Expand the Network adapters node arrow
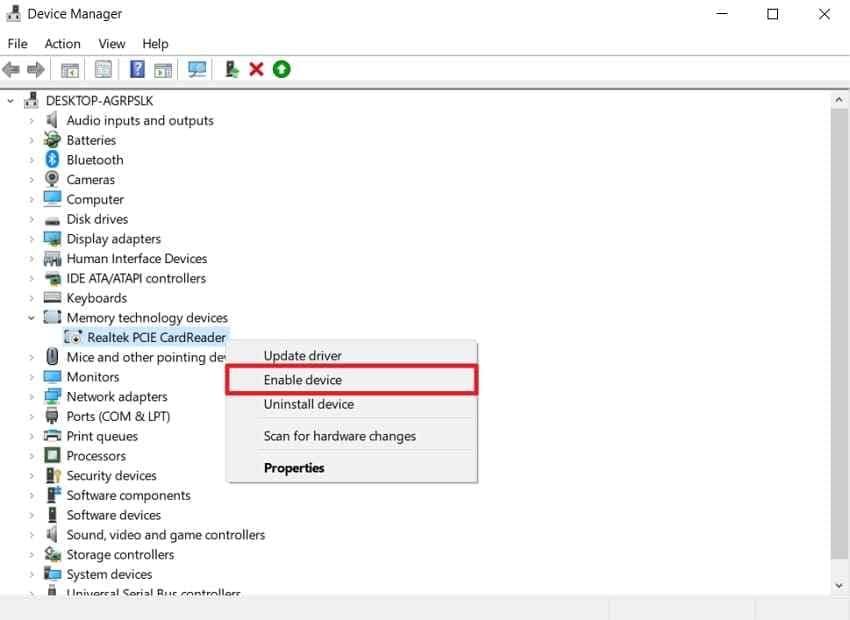This screenshot has height=620, width=850. tap(31, 397)
